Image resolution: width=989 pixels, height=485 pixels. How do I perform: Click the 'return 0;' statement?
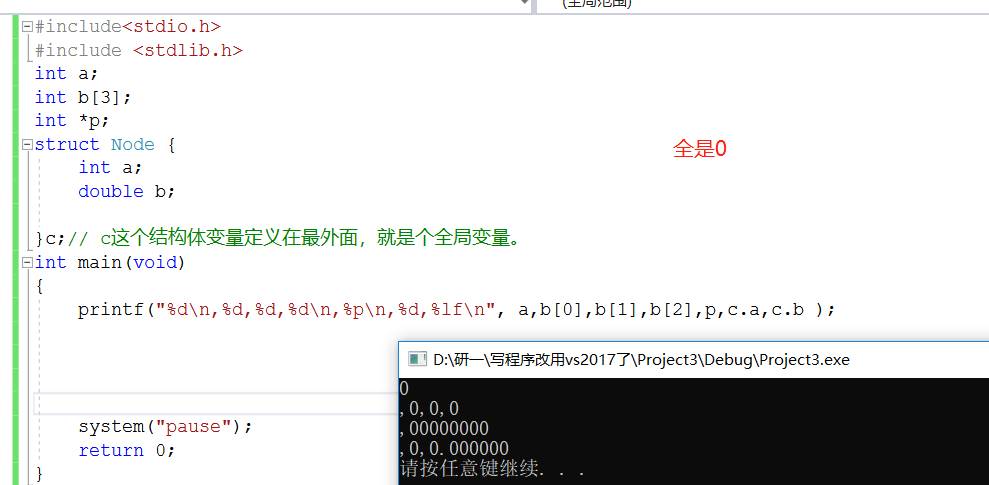(126, 450)
